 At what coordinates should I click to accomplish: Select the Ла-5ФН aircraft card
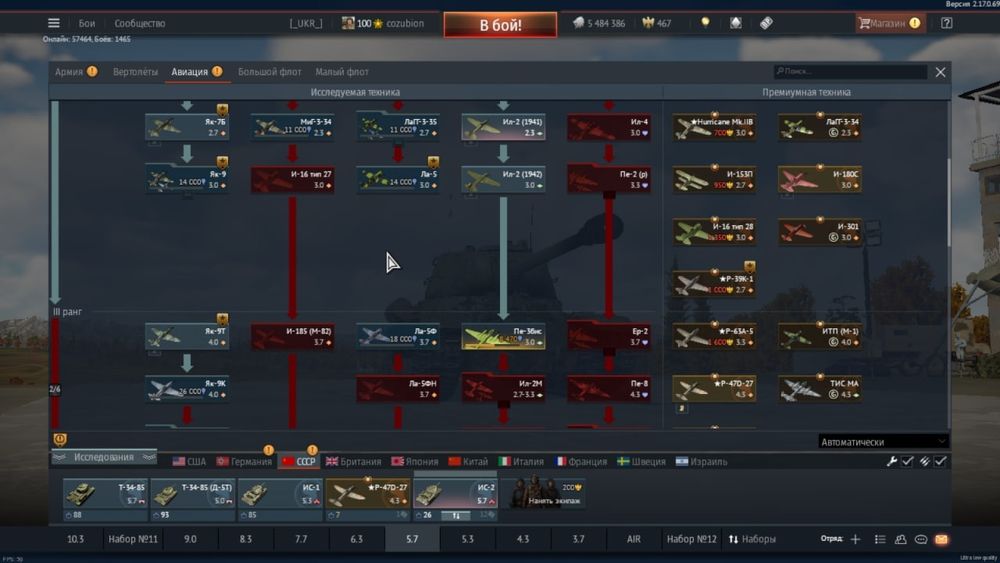pos(398,388)
